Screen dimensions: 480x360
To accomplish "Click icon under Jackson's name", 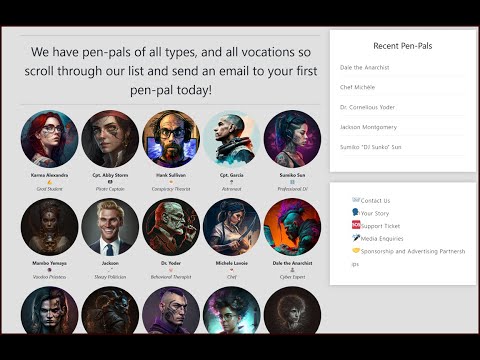I will 110,269.
